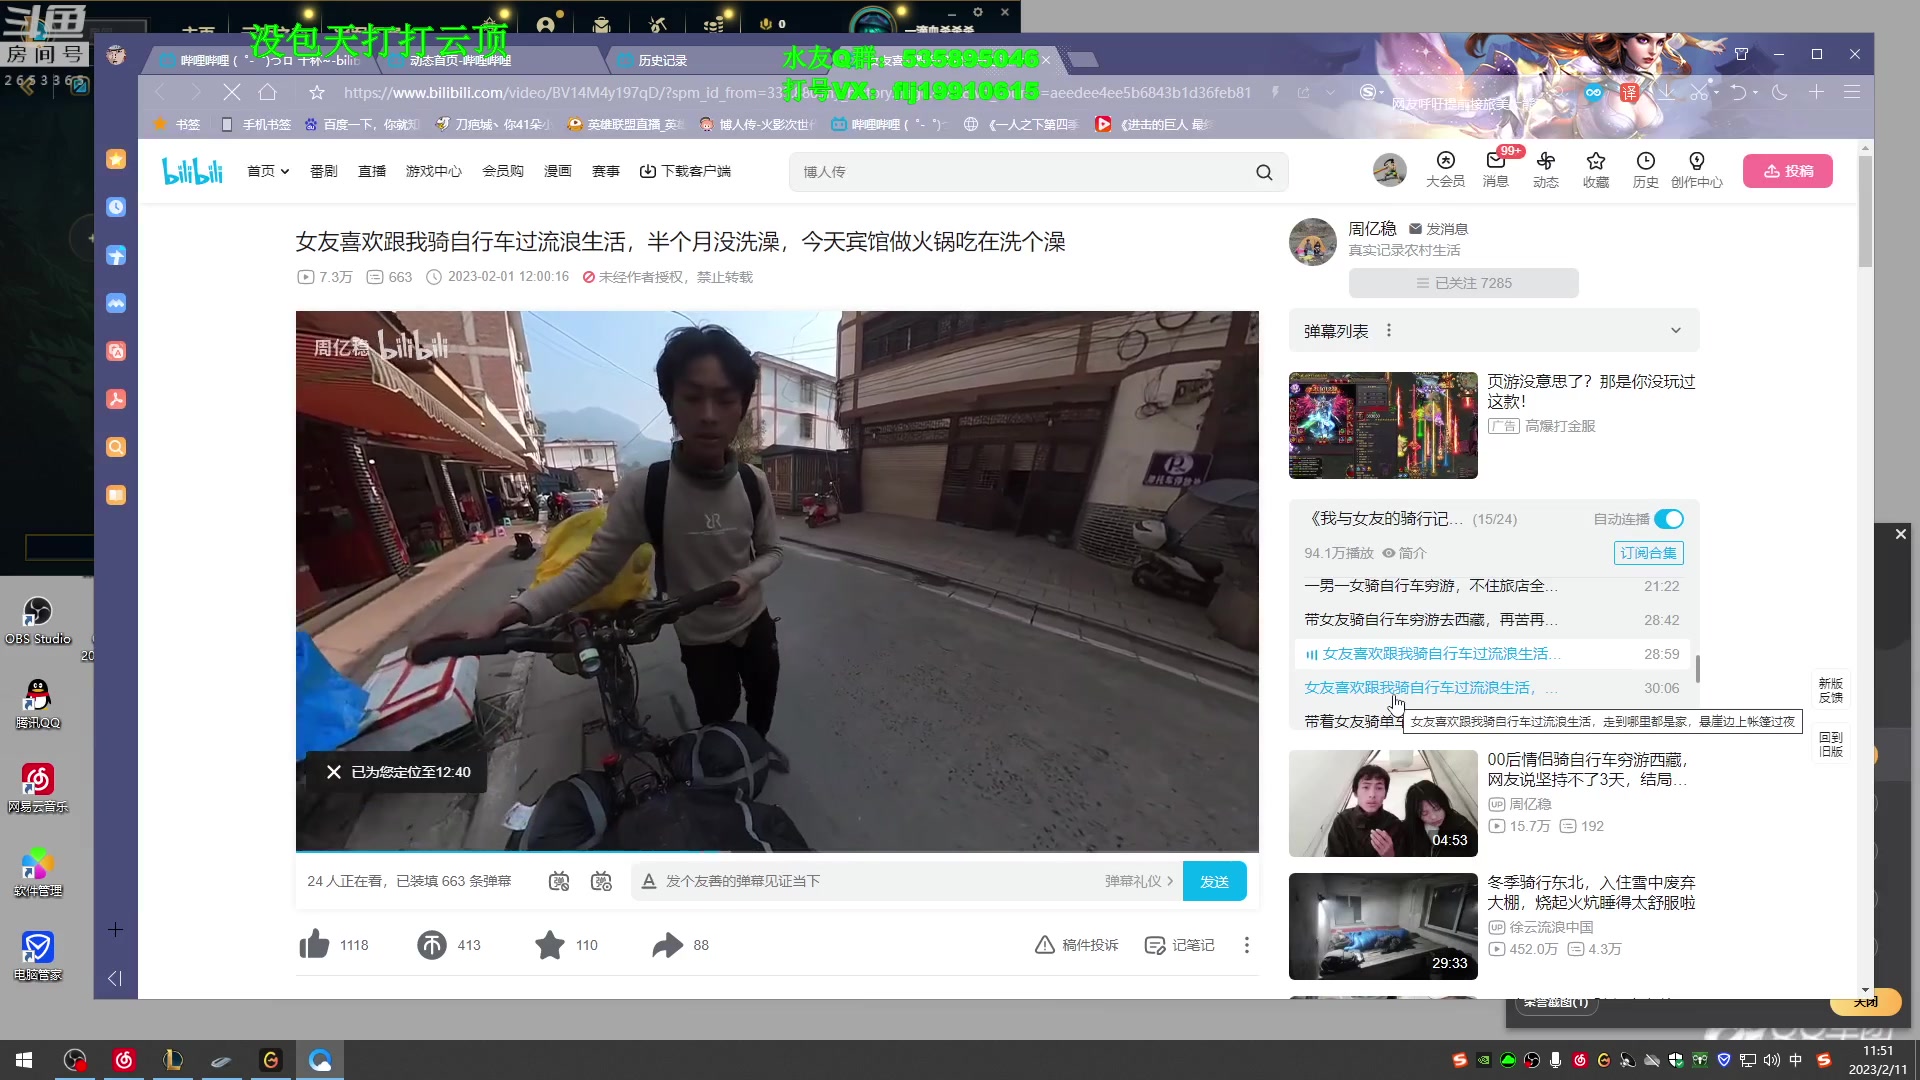Click 下载客户端 link

tap(685, 172)
